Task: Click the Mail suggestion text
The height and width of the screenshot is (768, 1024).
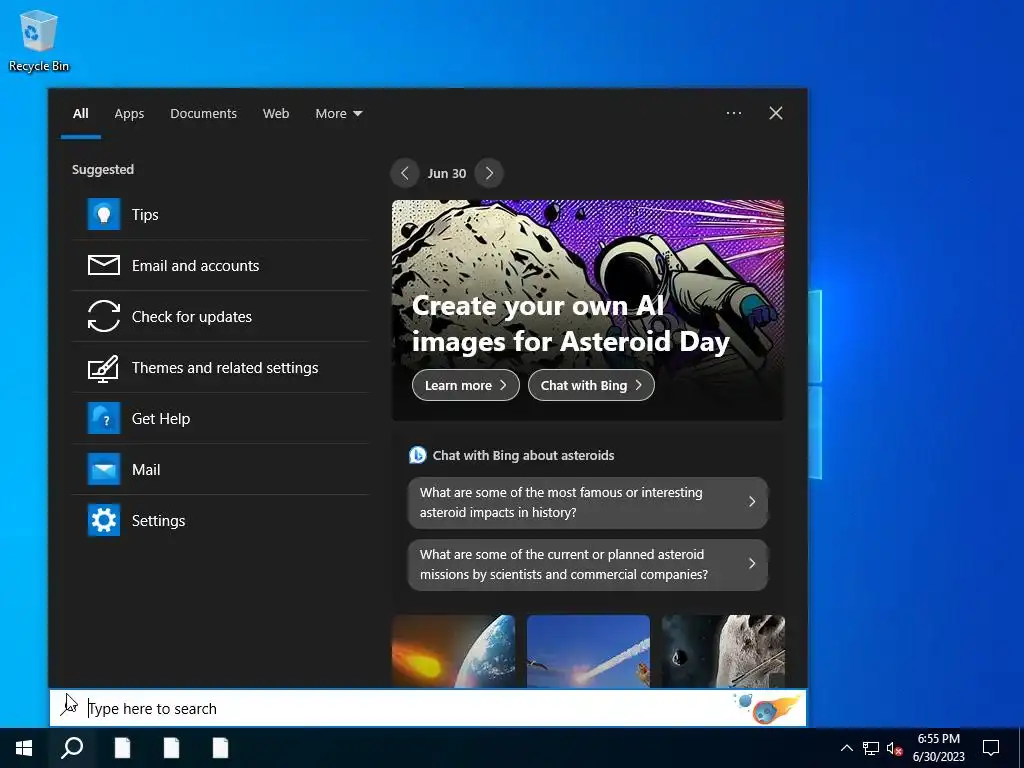Action: 146,470
